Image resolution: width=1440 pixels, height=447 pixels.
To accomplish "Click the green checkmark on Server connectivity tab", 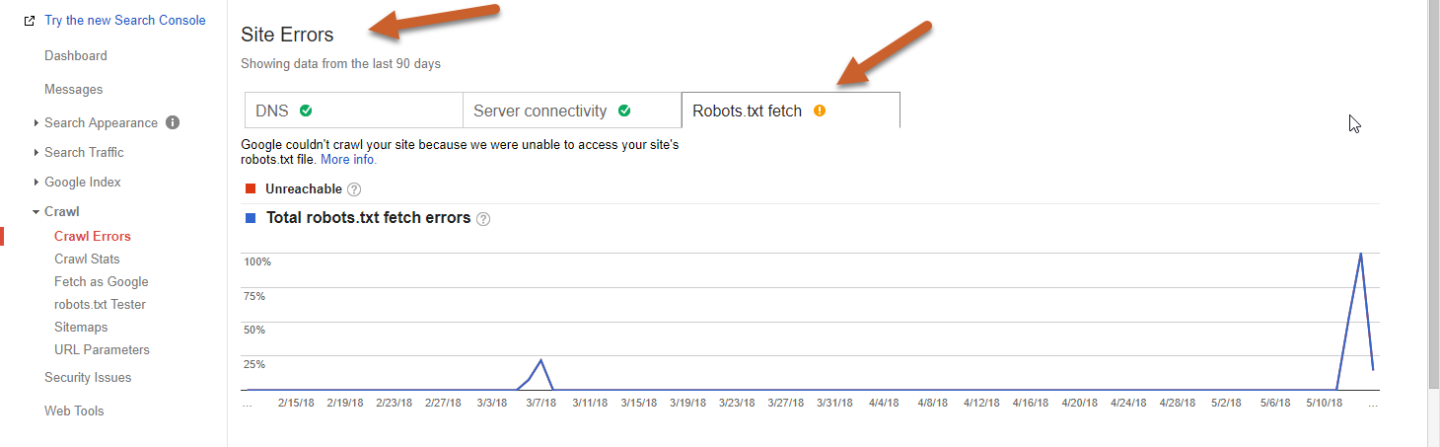I will [x=625, y=111].
